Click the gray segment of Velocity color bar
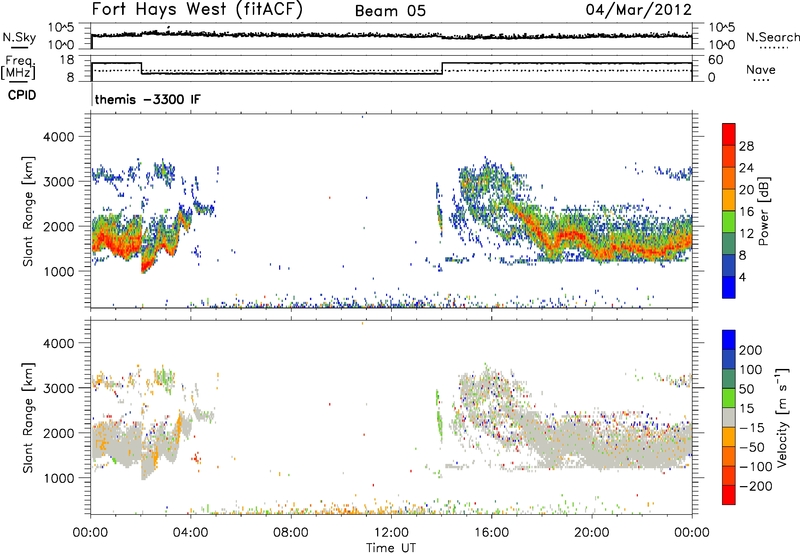 (x=729, y=417)
